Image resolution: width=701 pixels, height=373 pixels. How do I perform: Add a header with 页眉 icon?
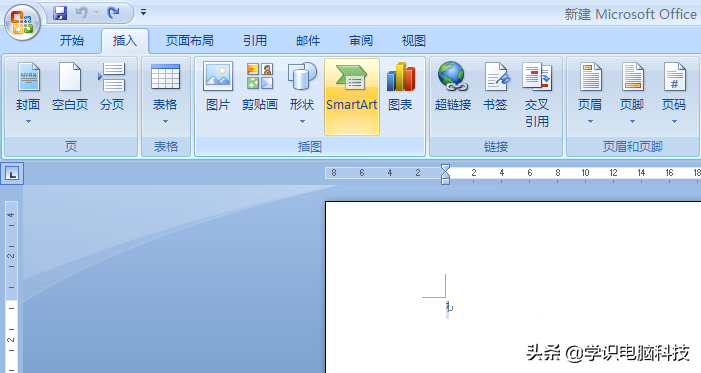click(x=590, y=77)
